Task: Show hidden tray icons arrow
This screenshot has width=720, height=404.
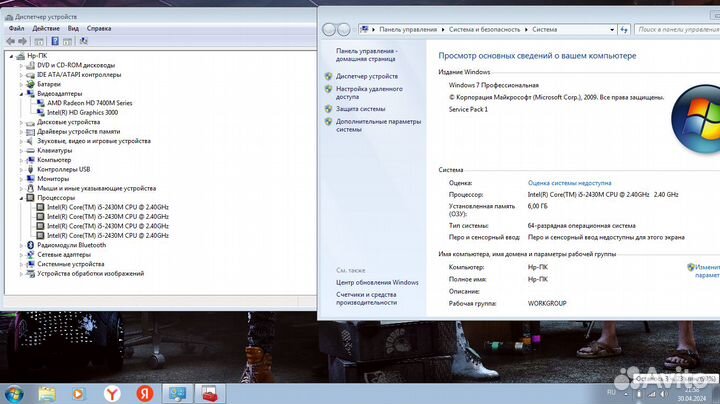Action: point(625,394)
